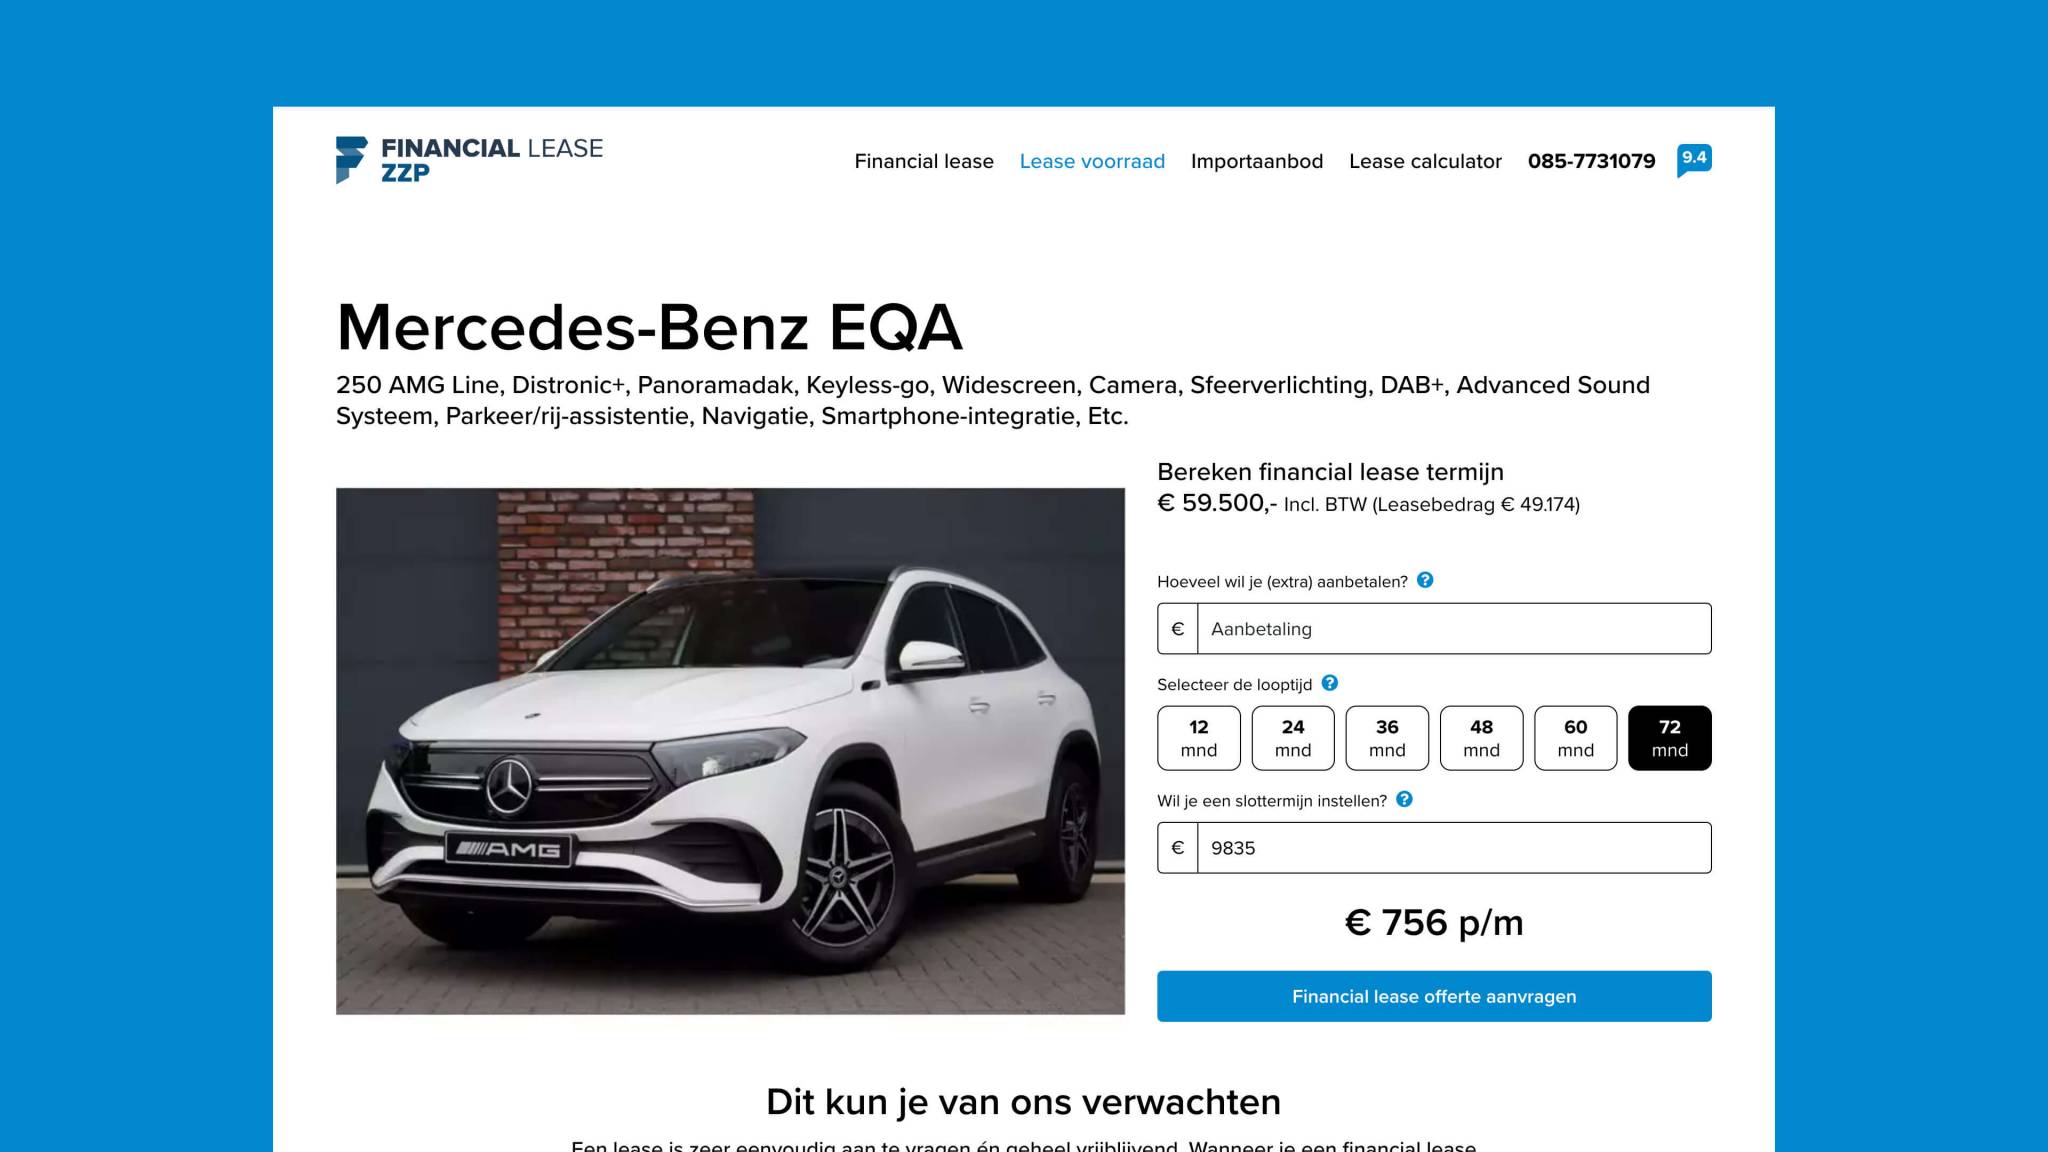
Task: Click help icon beside slottermijn question
Action: point(1404,799)
